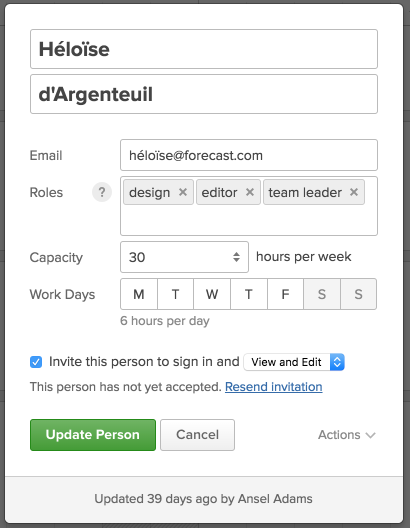Focus the first name field Héloïse
410x528 pixels.
(204, 49)
